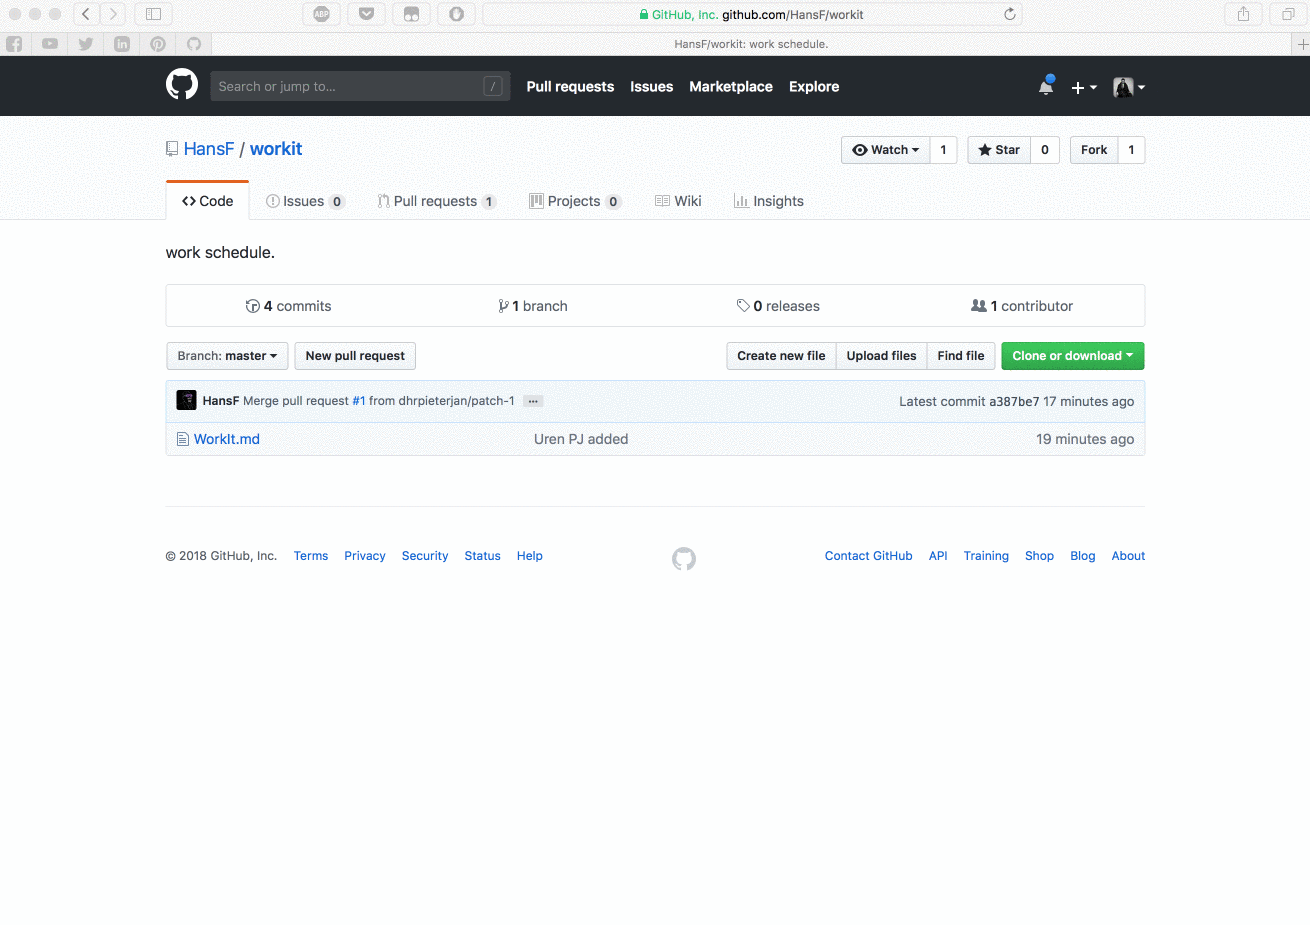Open the Facebook bookmark icon
Image resolution: width=1310 pixels, height=925 pixels.
click(14, 44)
